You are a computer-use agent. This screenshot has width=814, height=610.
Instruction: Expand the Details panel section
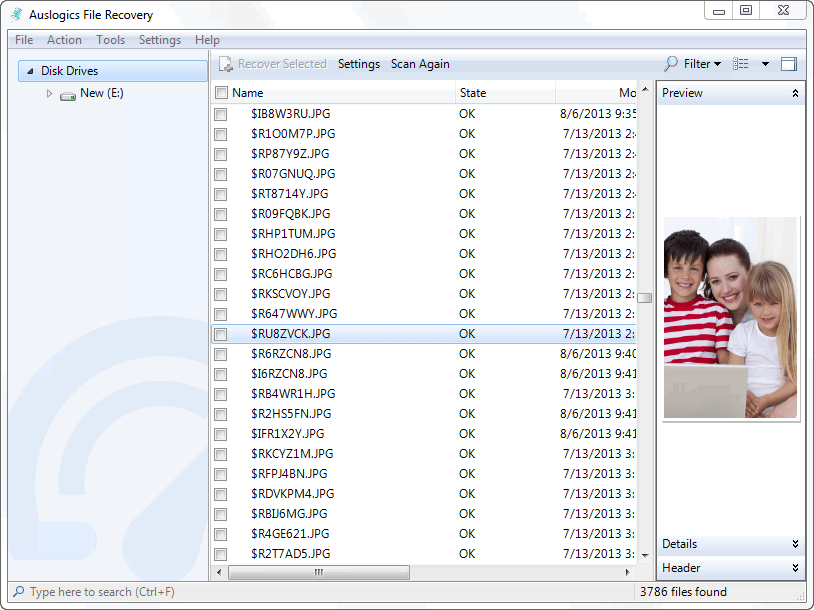(795, 544)
